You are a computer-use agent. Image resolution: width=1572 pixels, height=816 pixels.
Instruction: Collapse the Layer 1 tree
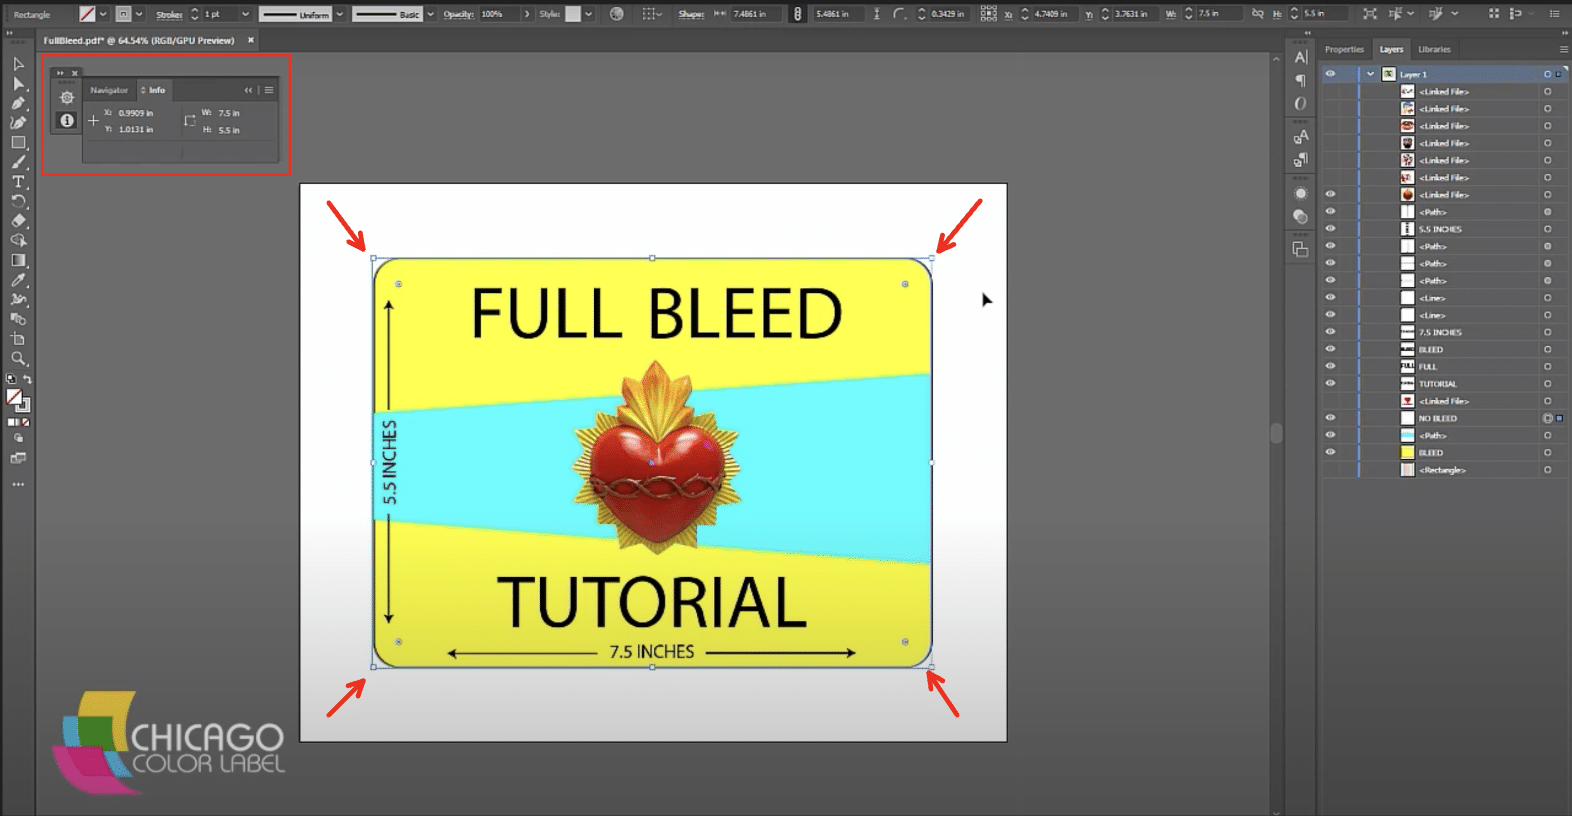pos(1370,74)
